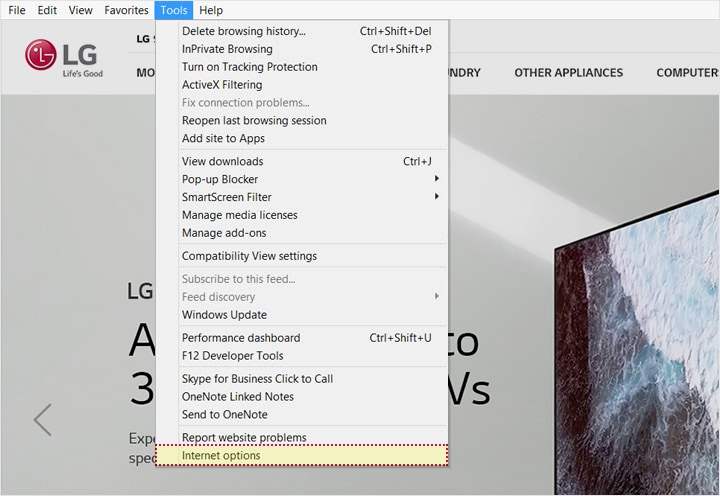The image size is (720, 496).
Task: Select Internet options from Tools menu
Action: coord(221,456)
